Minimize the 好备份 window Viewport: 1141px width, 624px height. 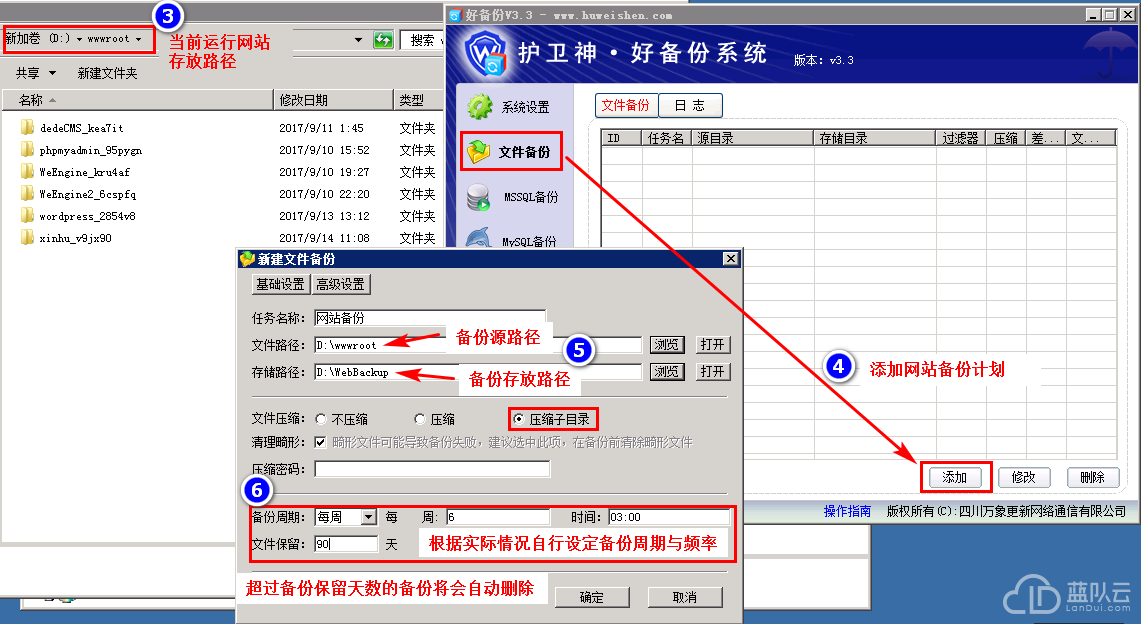[x=1094, y=15]
